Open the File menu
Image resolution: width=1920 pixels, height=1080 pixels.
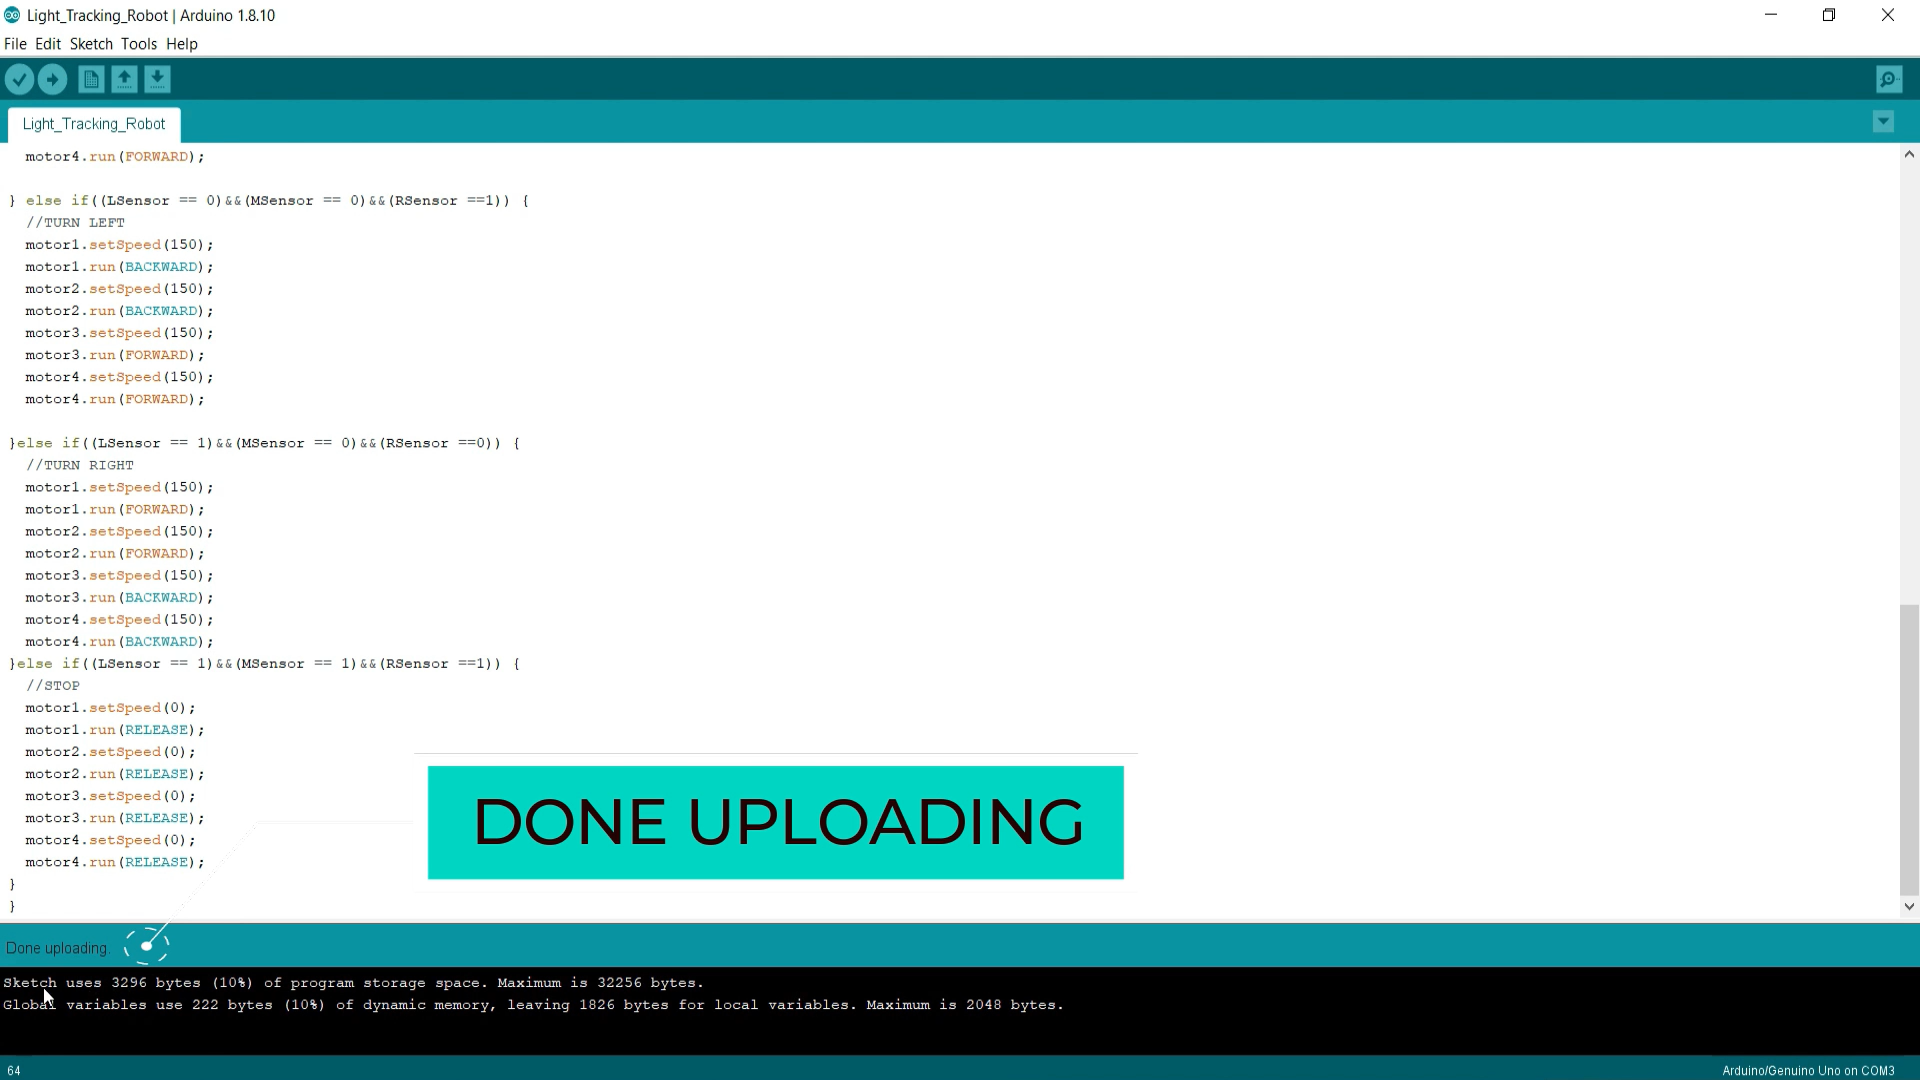pos(15,44)
